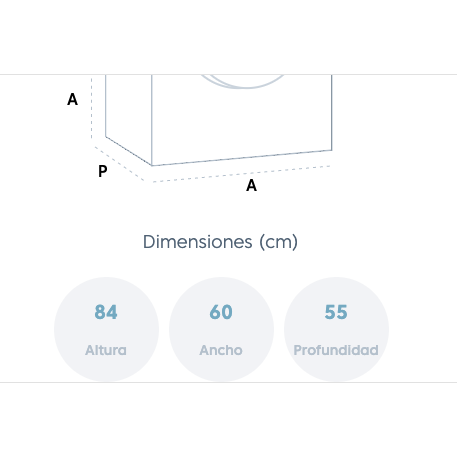Select the 55 depth value
This screenshot has width=457, height=457.
point(336,312)
